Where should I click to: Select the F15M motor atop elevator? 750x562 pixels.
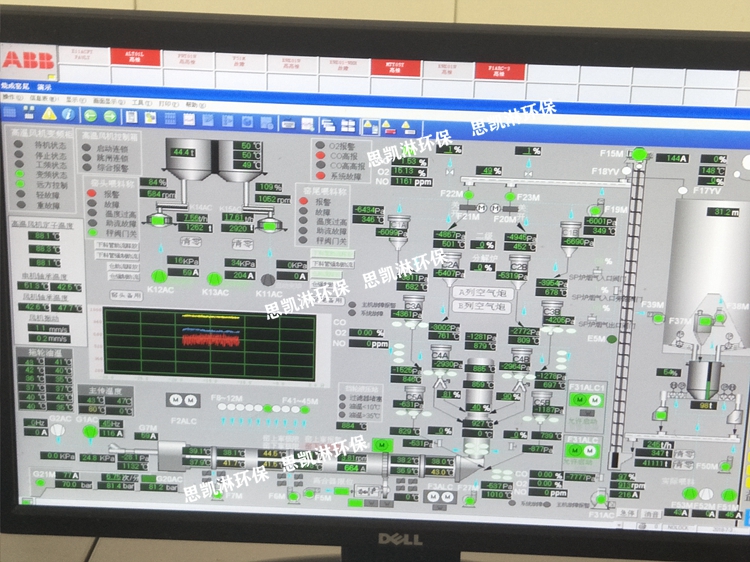click(640, 154)
